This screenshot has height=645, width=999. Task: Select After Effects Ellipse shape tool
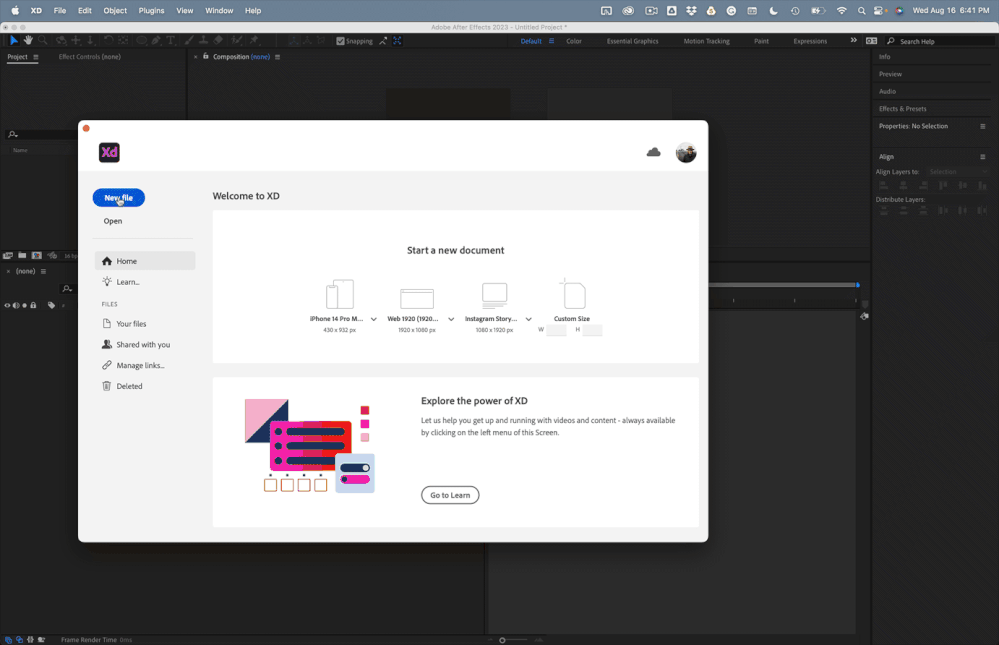[x=141, y=40]
